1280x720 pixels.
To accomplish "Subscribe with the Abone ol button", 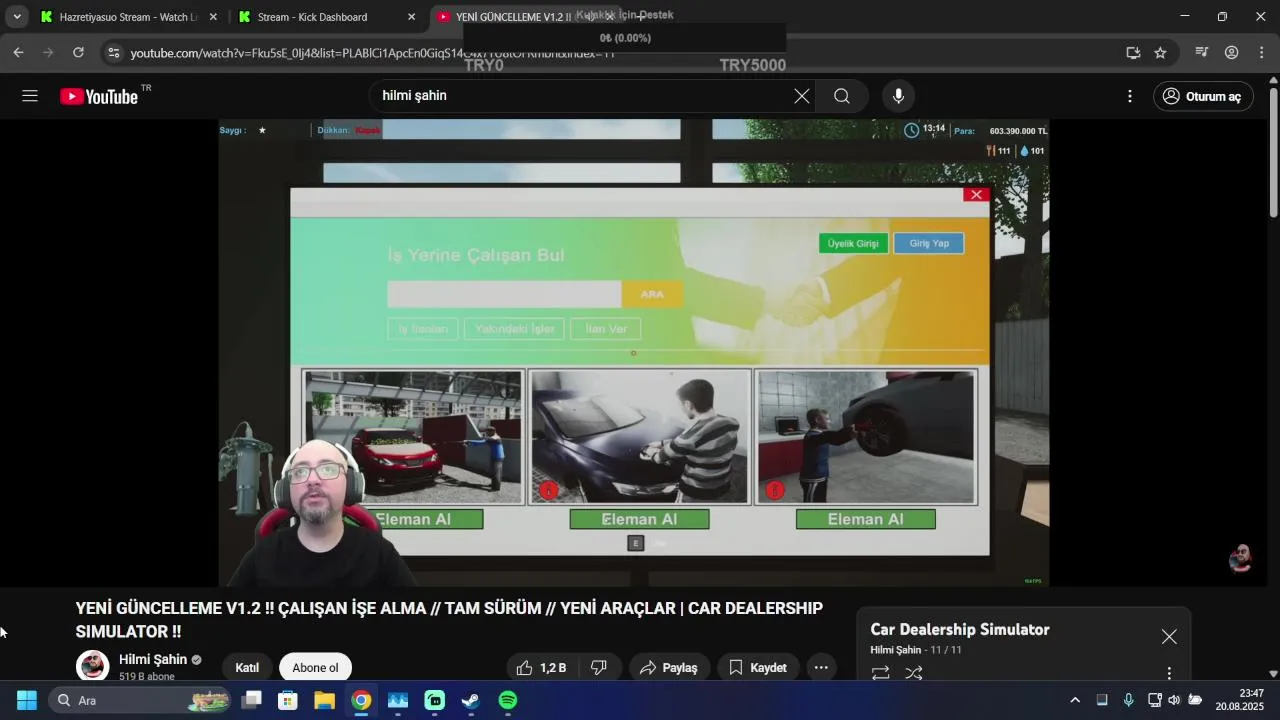I will [315, 668].
